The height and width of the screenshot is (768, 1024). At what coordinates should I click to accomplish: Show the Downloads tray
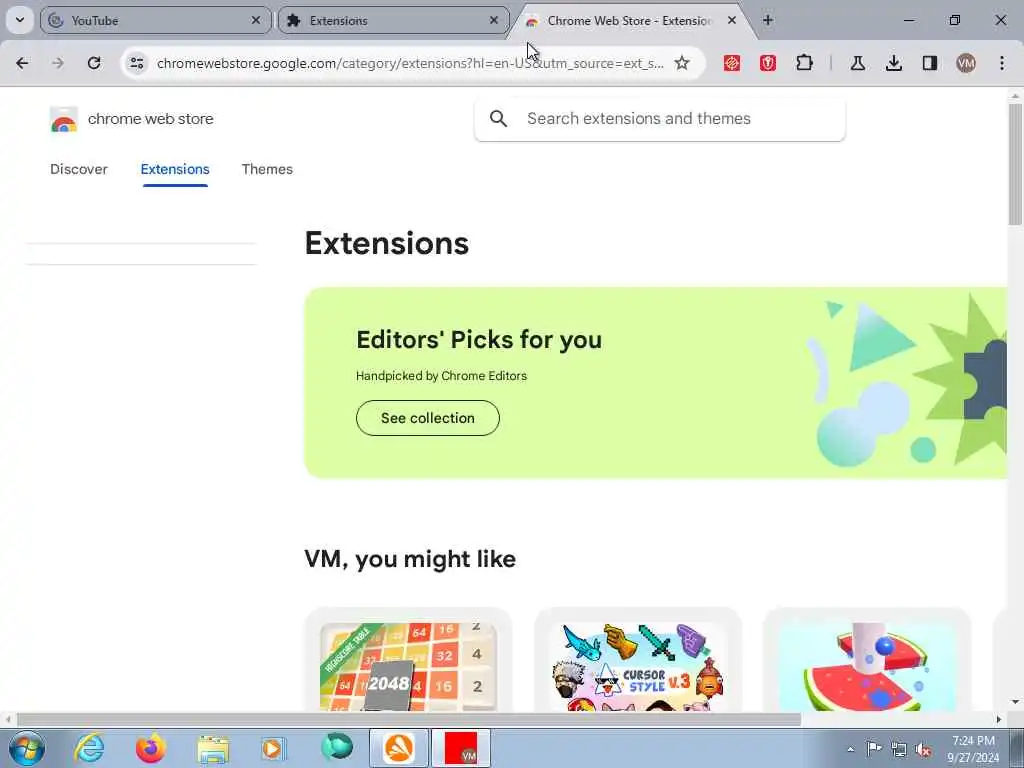tap(894, 63)
